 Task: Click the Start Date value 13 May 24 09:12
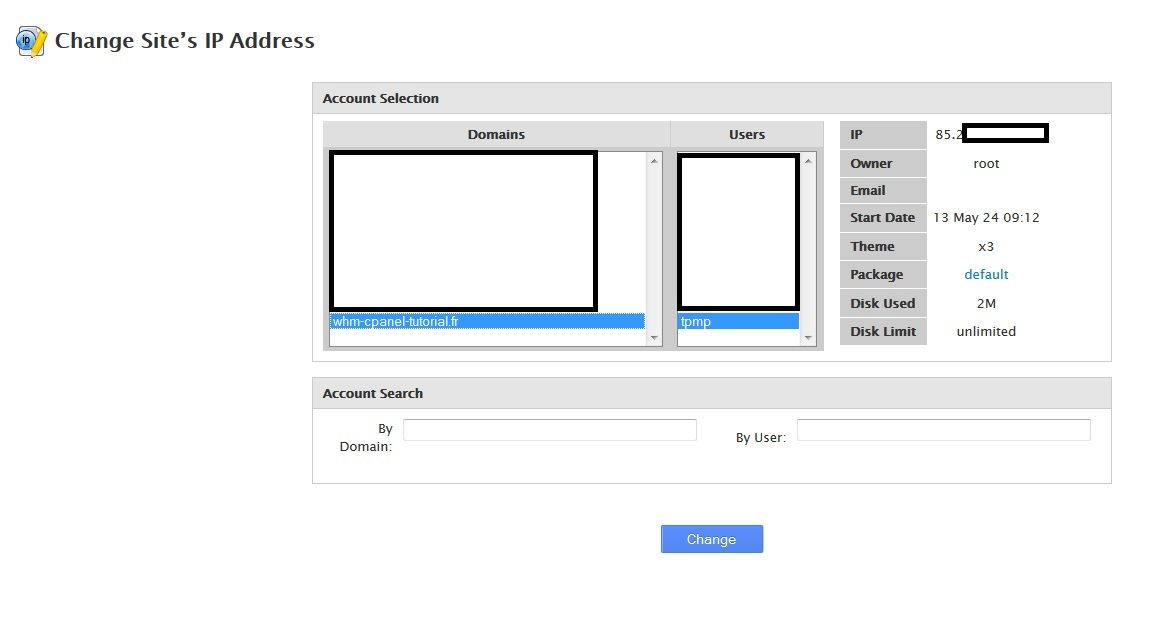pyautogui.click(x=986, y=217)
